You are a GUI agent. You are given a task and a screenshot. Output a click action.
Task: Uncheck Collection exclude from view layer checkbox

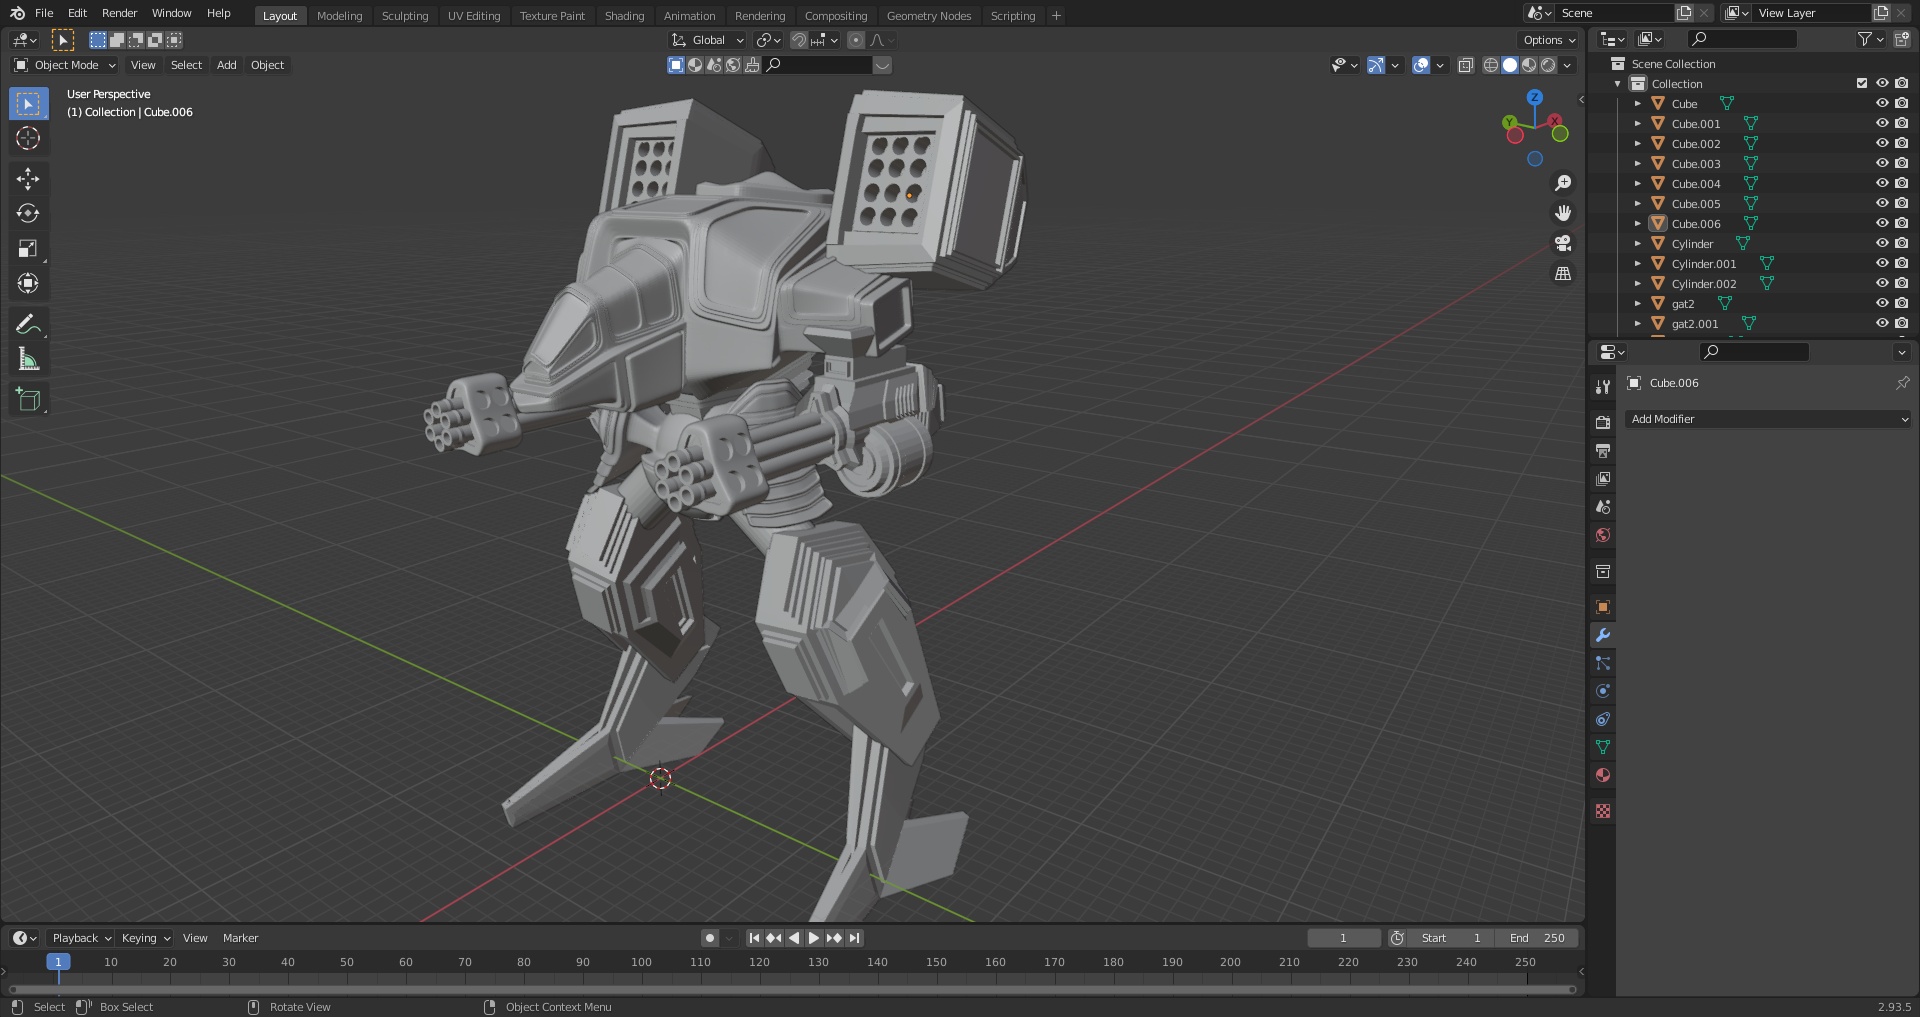click(1861, 83)
